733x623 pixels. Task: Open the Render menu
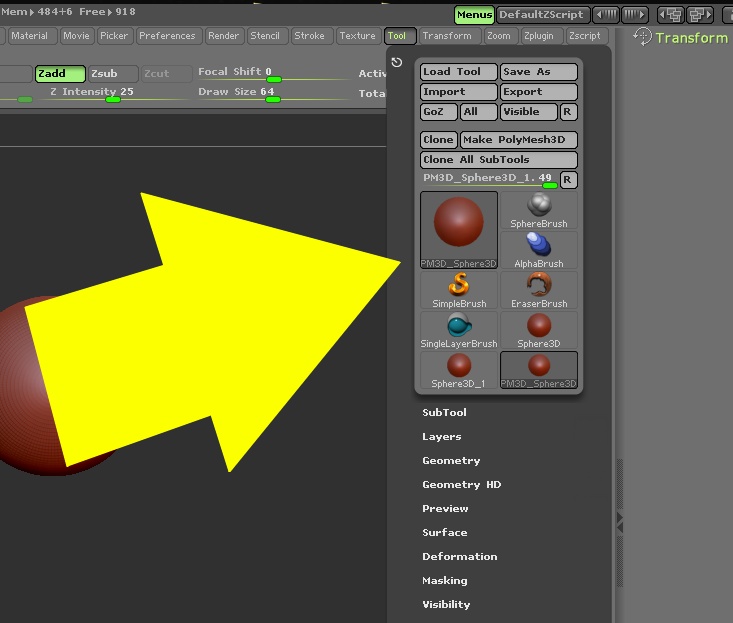(x=223, y=36)
